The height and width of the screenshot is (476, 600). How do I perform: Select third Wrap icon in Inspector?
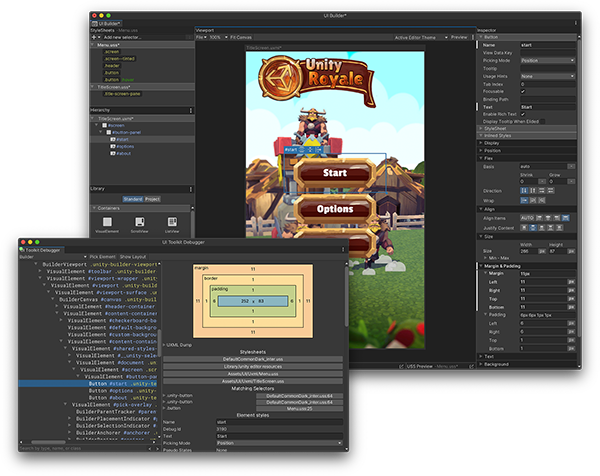pos(541,200)
